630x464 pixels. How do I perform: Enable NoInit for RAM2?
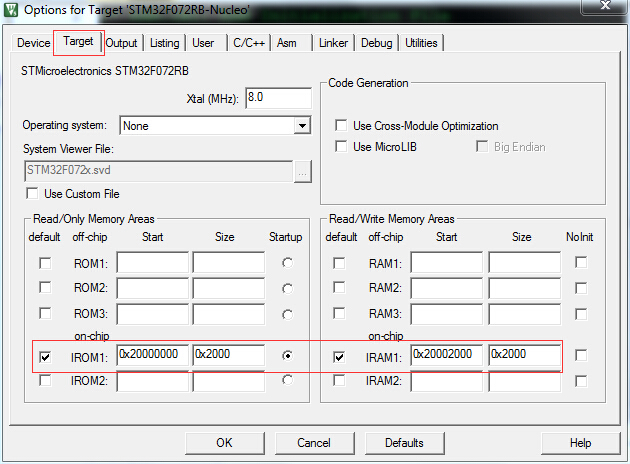tap(581, 288)
